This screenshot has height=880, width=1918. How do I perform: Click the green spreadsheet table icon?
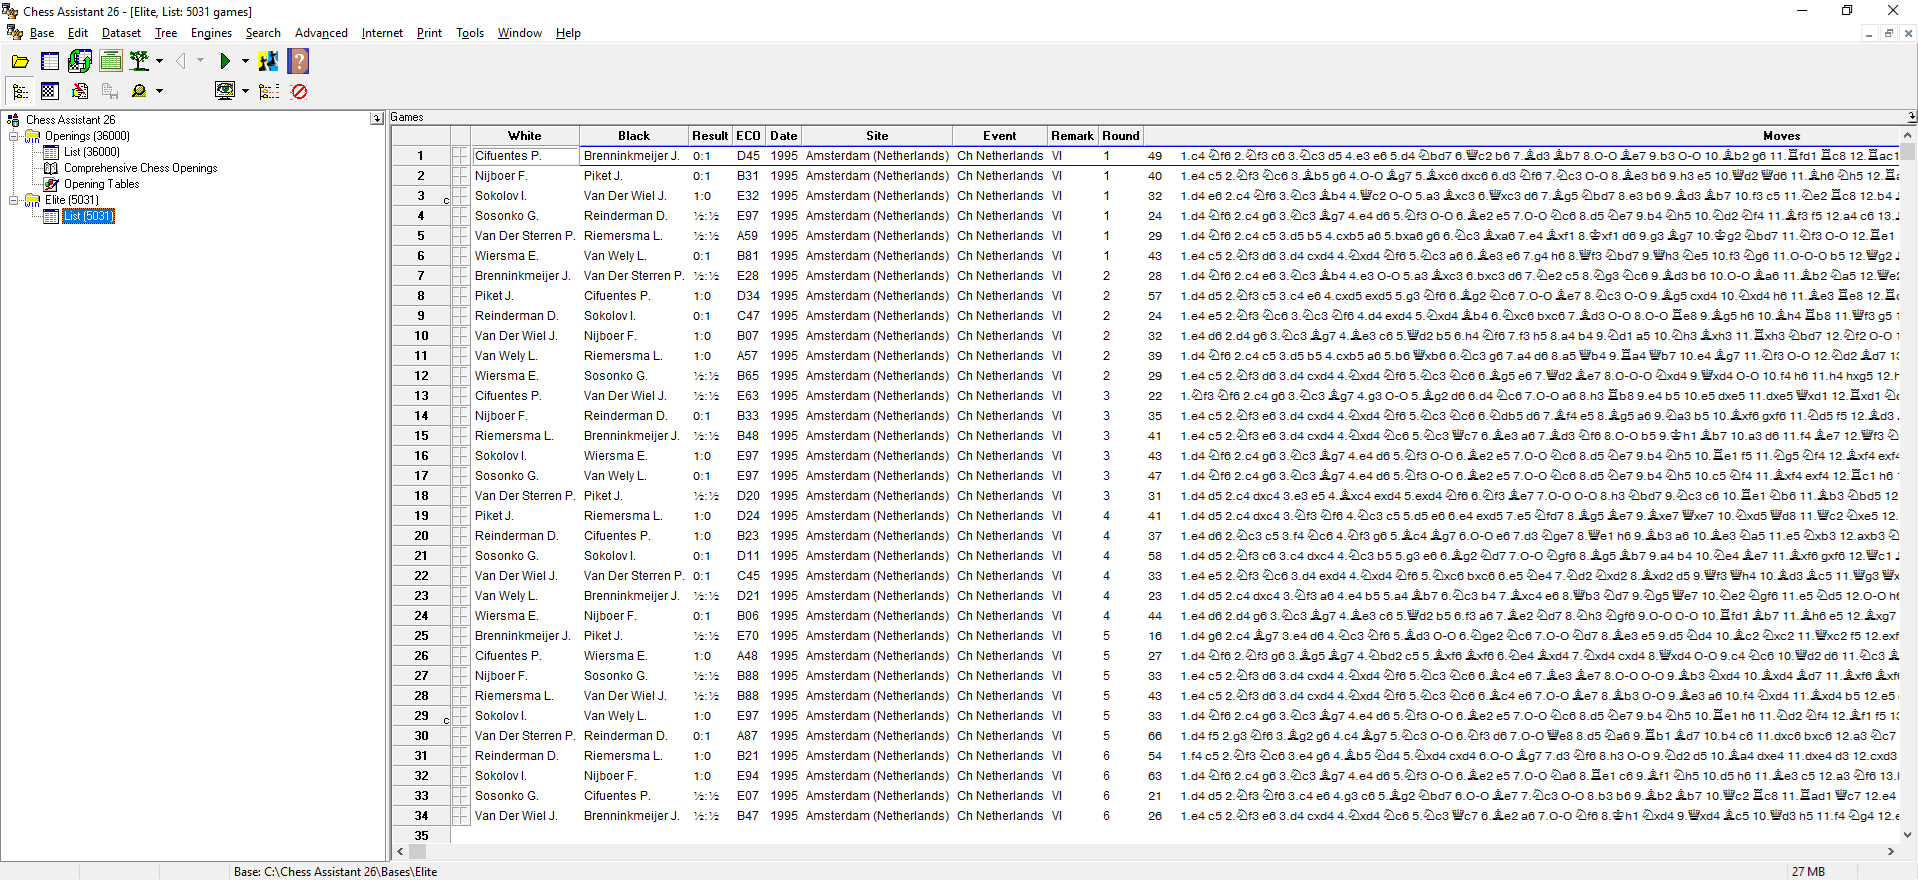pos(111,62)
